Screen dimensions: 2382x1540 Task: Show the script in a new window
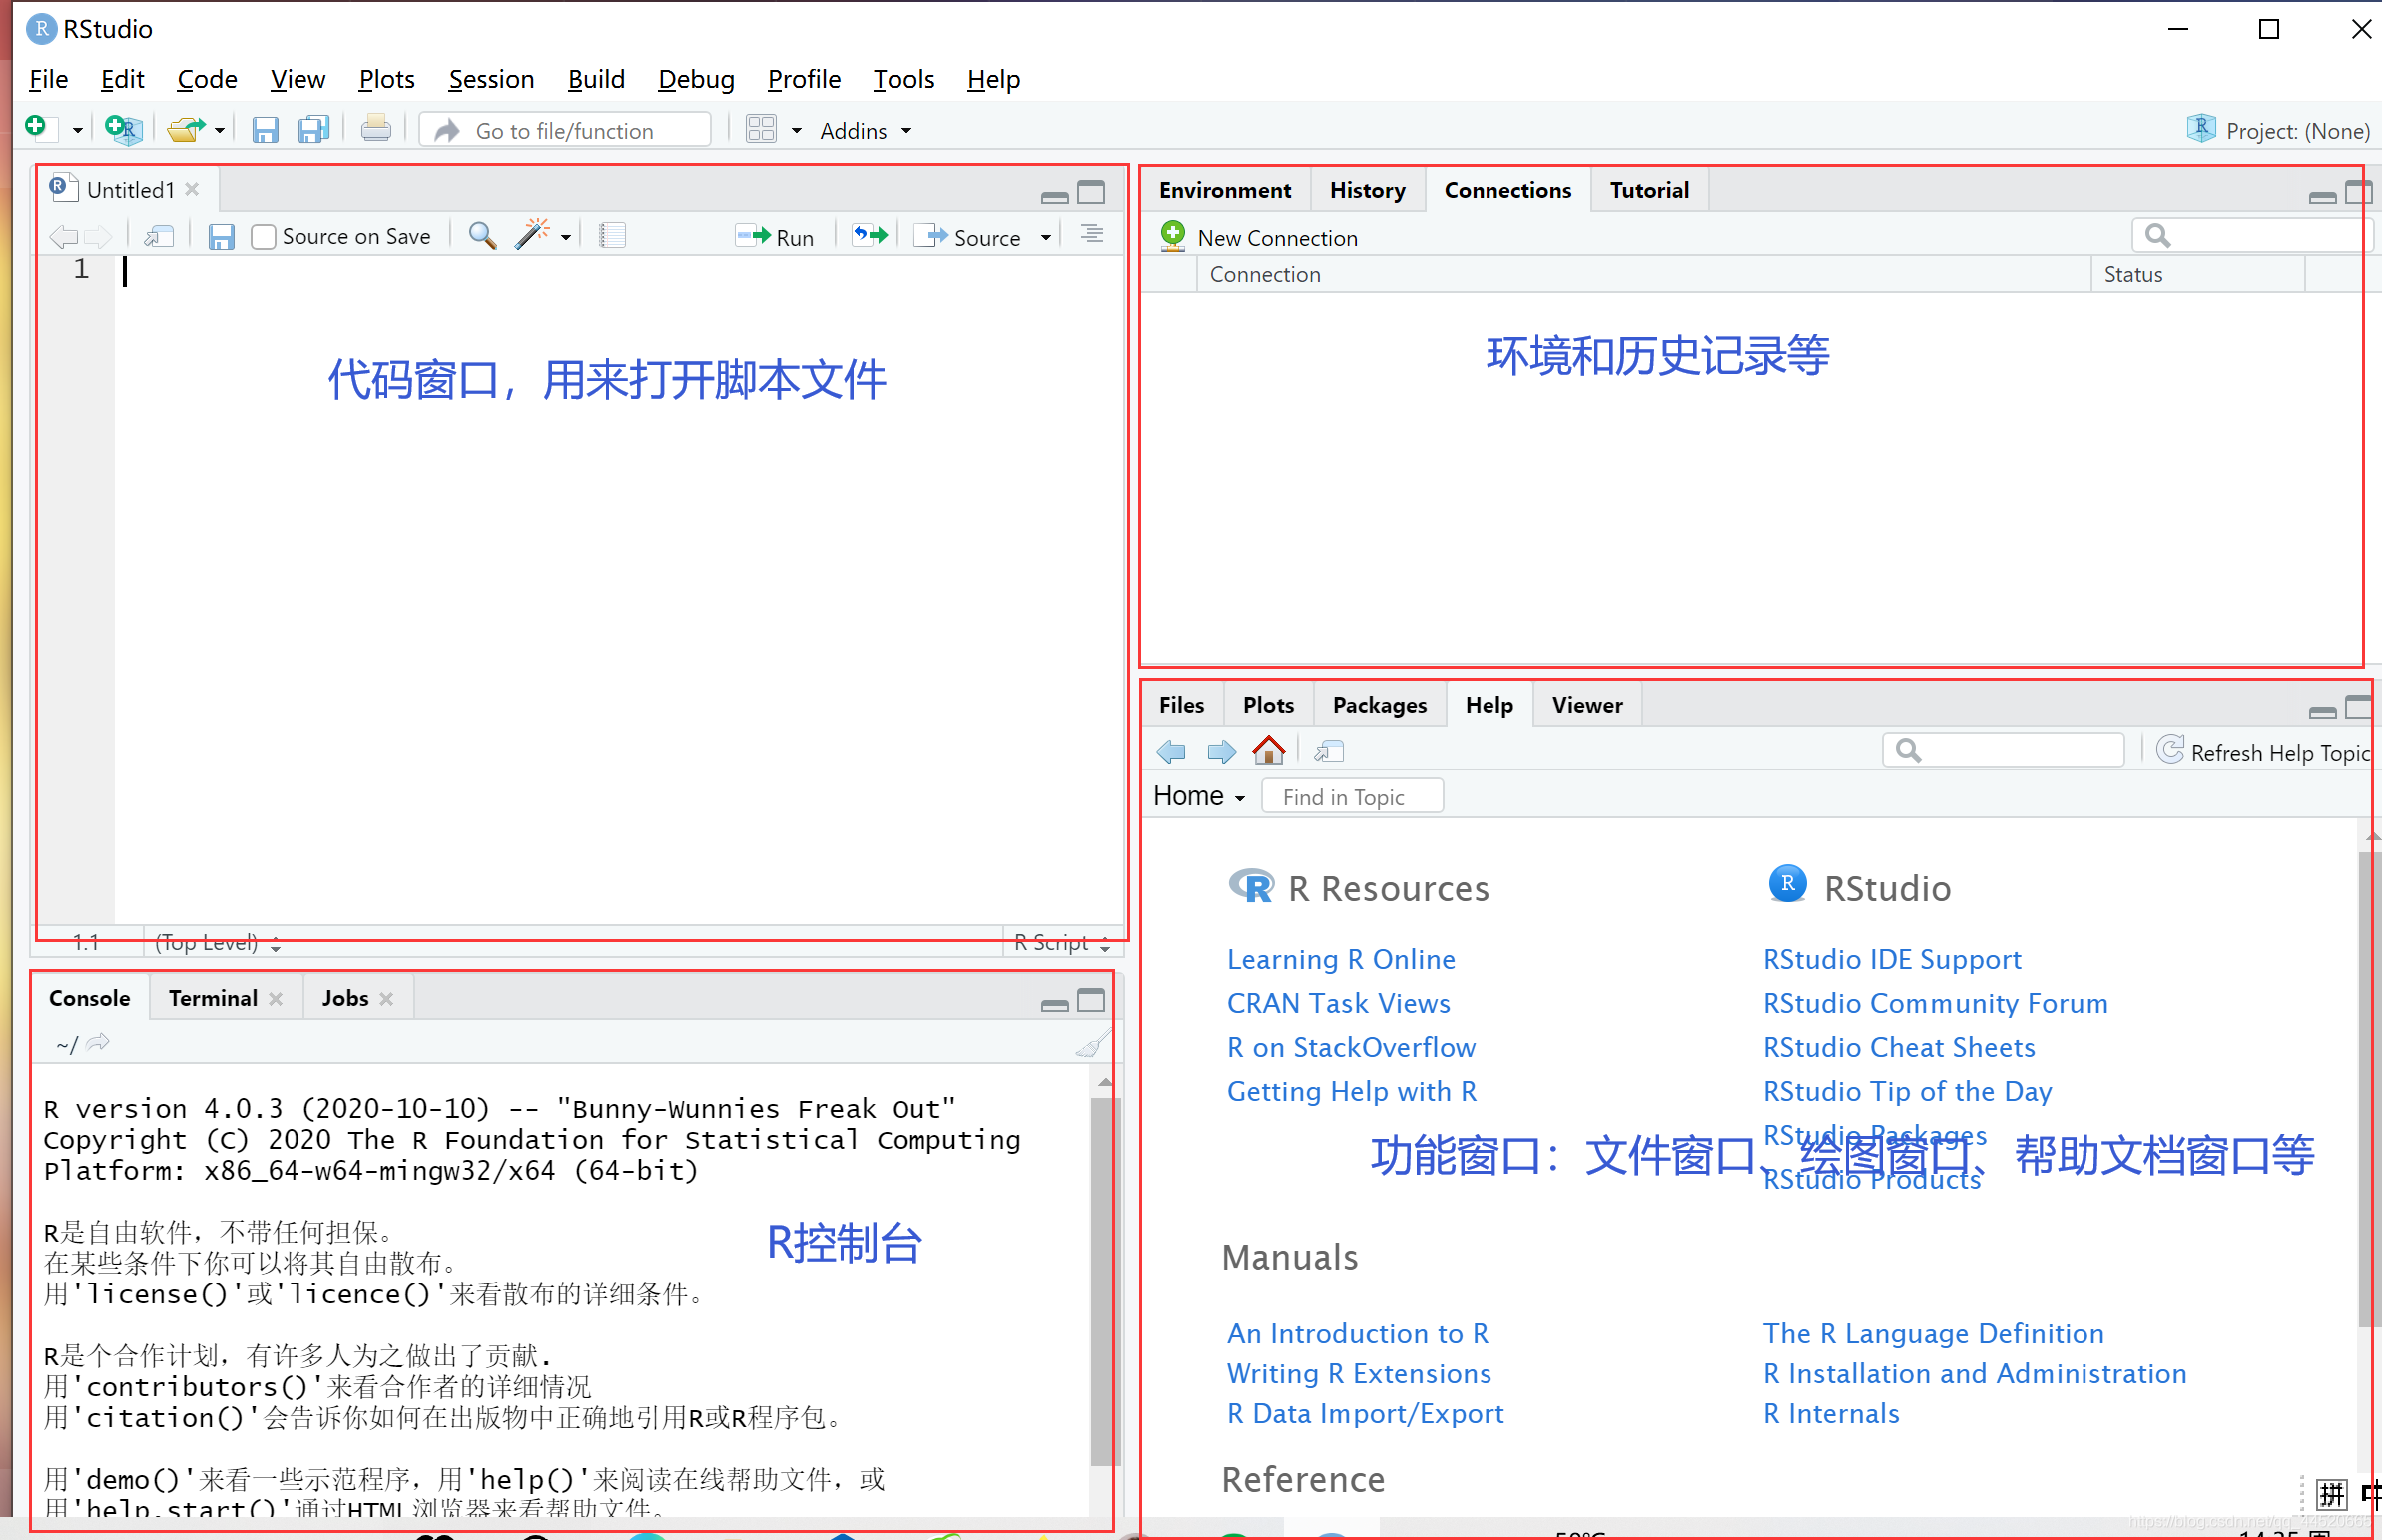159,236
